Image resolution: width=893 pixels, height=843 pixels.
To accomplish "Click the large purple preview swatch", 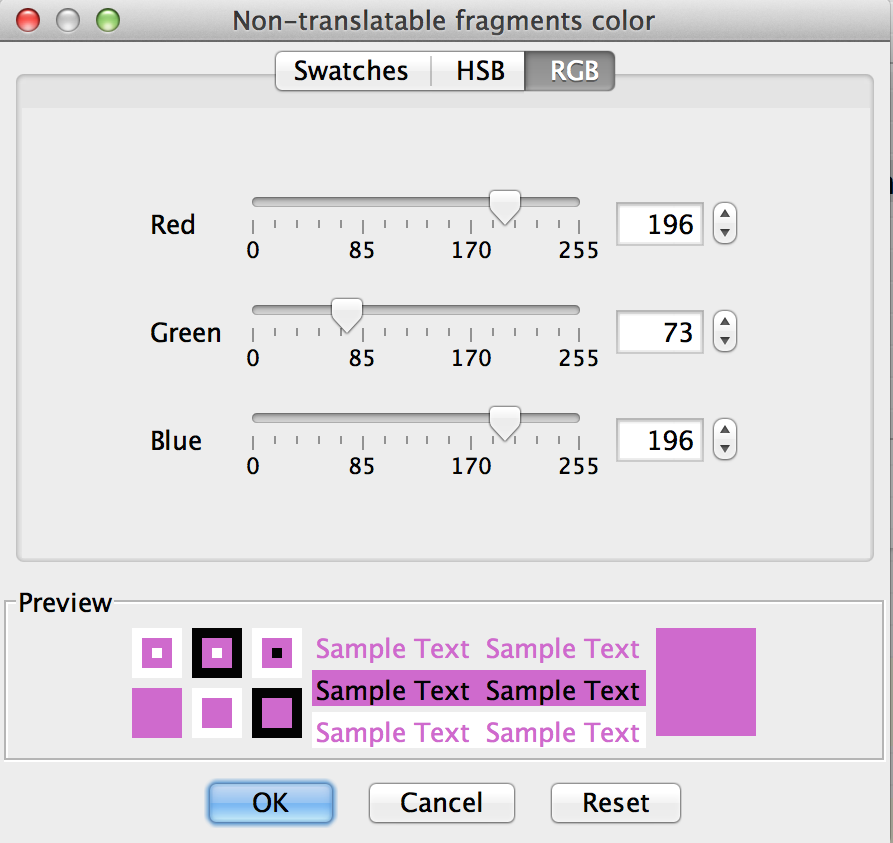I will coord(706,682).
